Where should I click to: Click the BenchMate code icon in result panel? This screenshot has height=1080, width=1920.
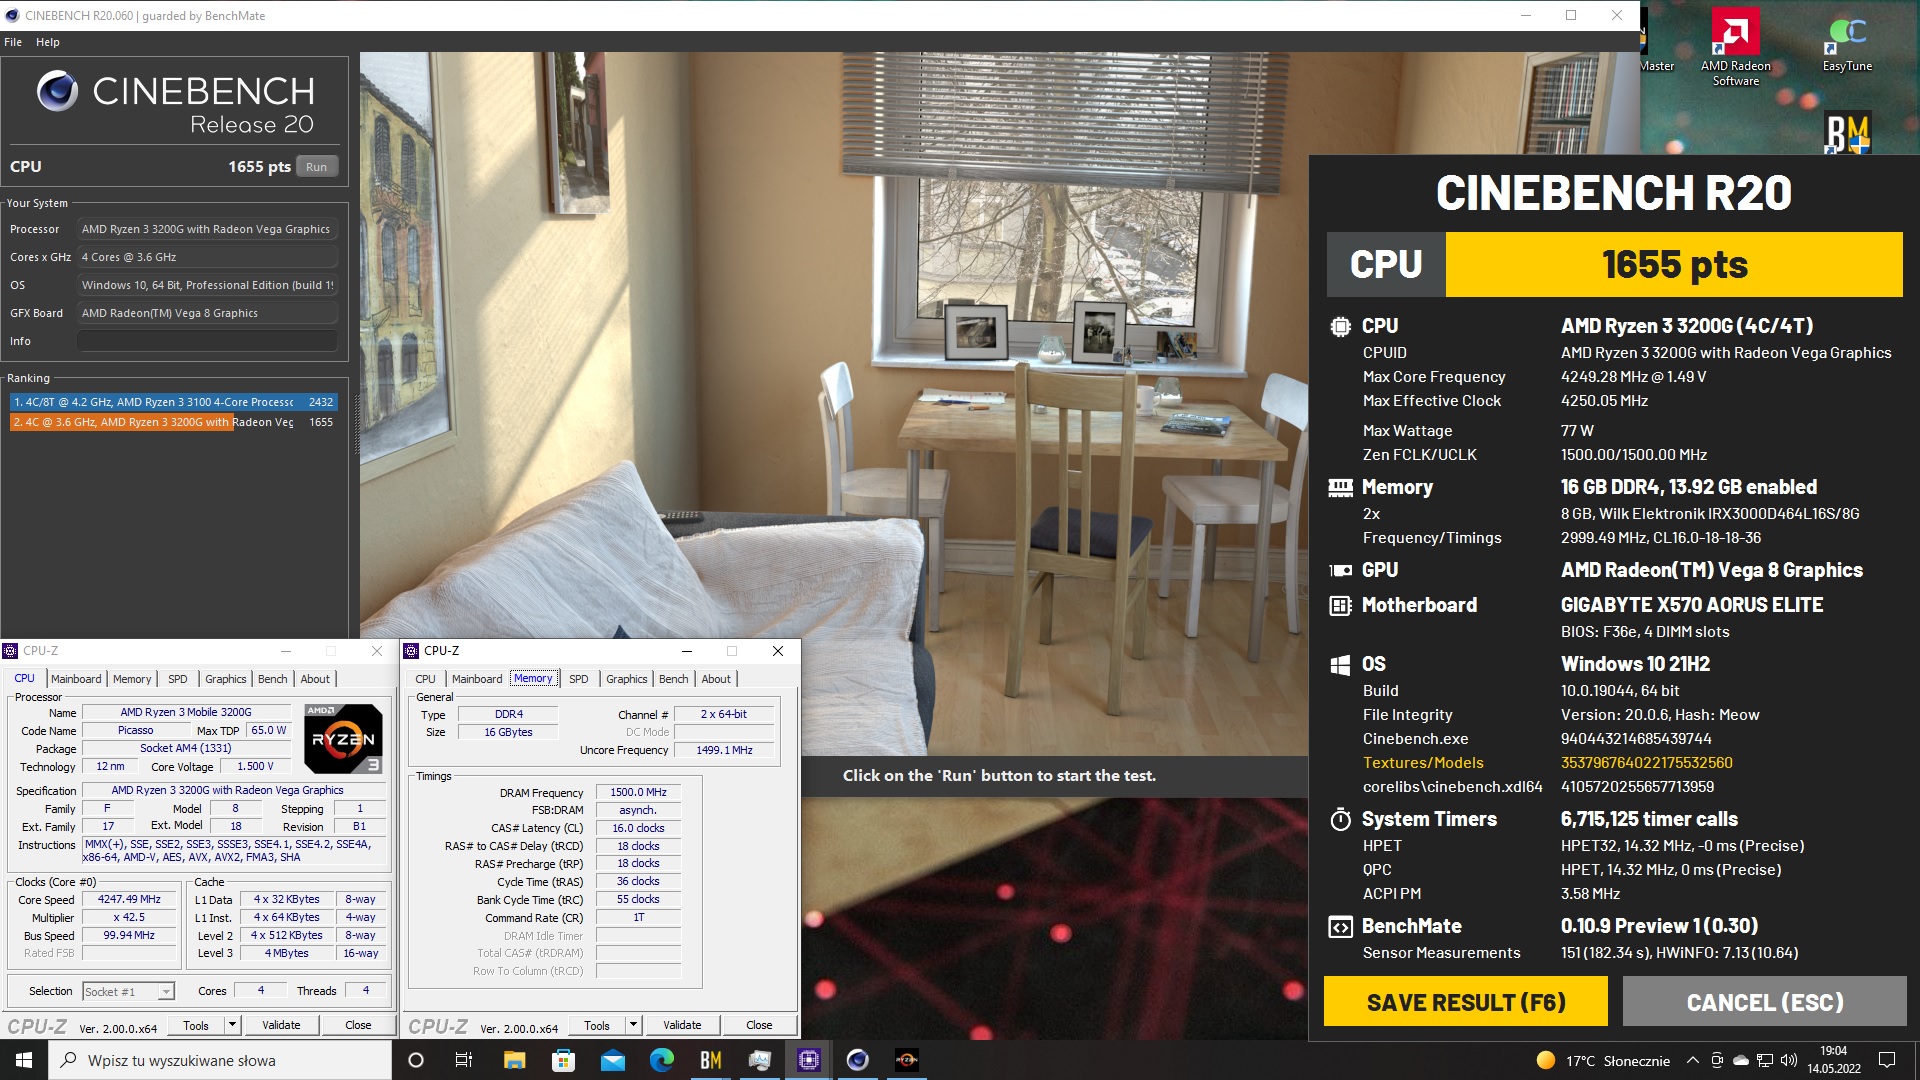coord(1340,927)
